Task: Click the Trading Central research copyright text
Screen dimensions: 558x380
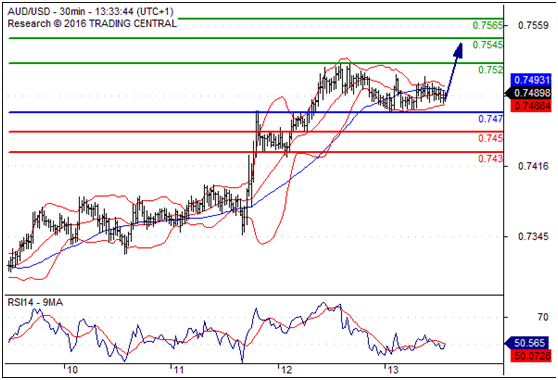Action: click(x=92, y=23)
